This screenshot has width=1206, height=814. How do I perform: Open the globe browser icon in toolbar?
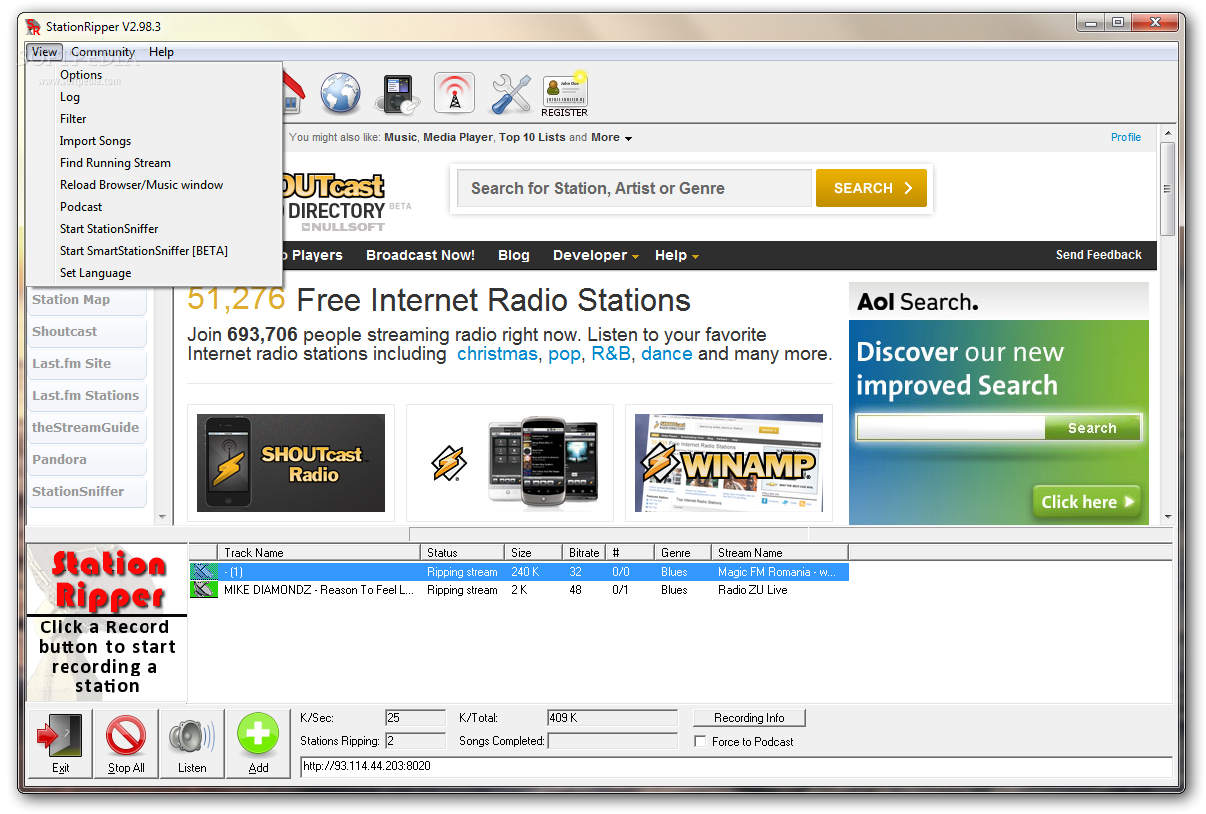click(x=340, y=93)
